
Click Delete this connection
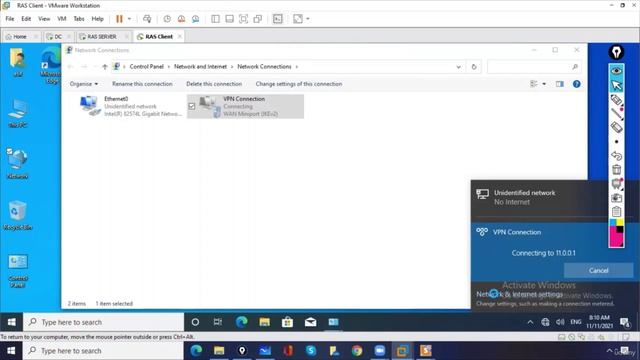(214, 84)
